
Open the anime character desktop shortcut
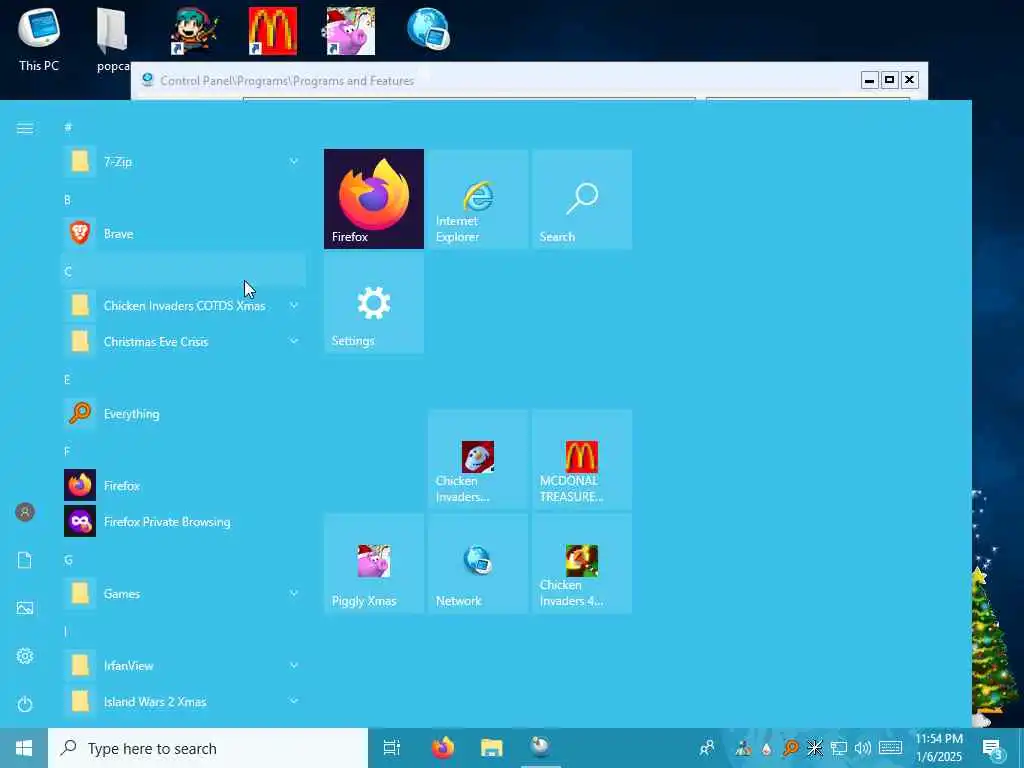pos(194,31)
